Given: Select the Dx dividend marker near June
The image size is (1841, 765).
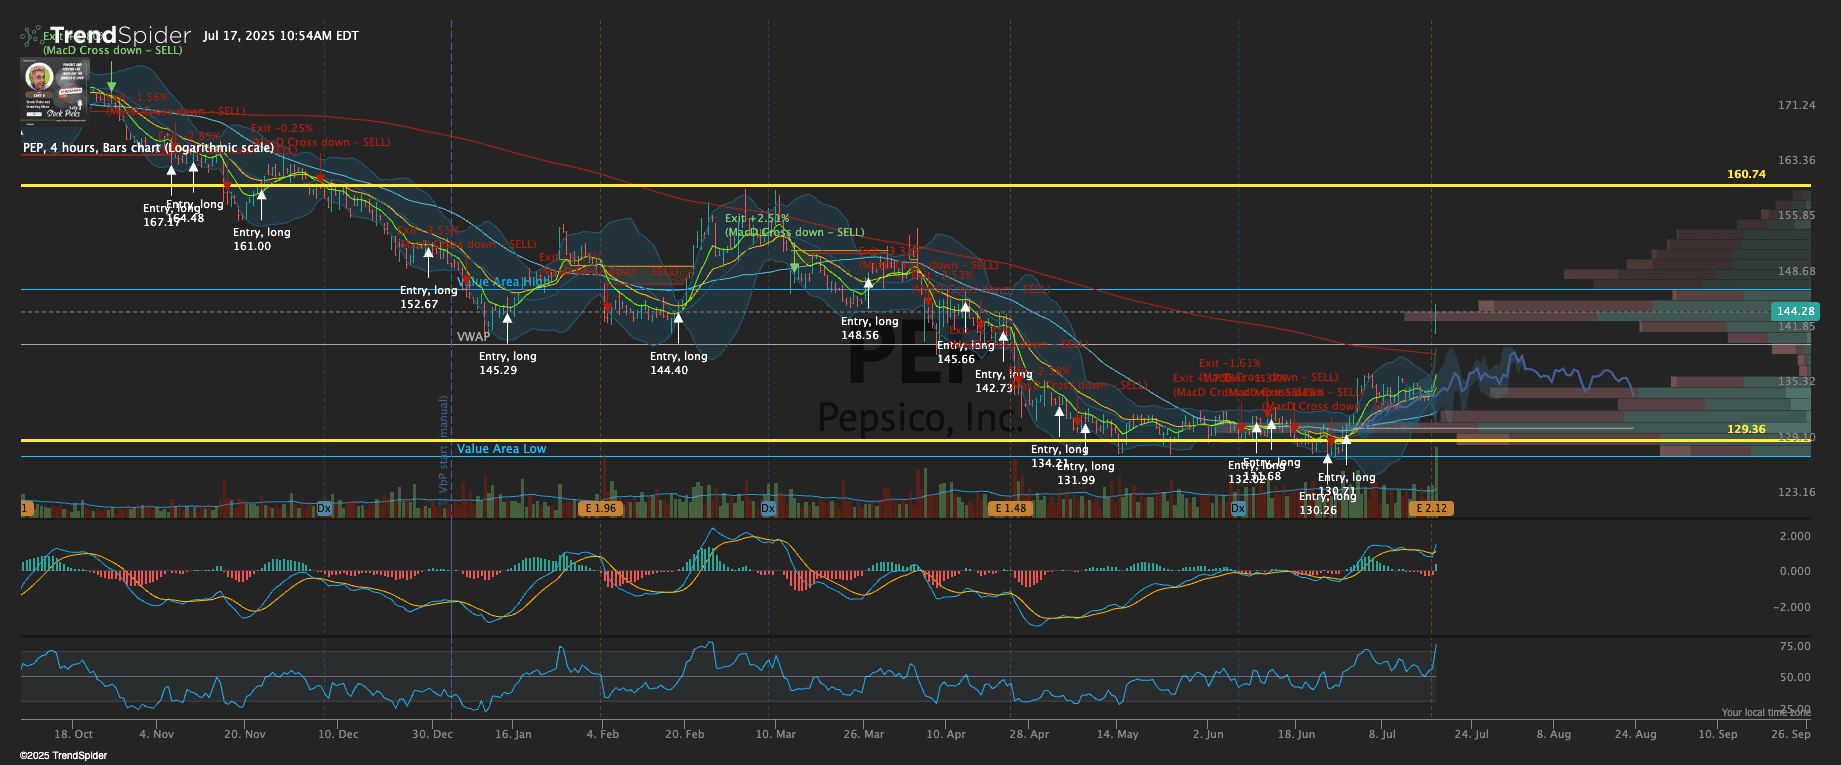Looking at the screenshot, I should [x=1238, y=508].
